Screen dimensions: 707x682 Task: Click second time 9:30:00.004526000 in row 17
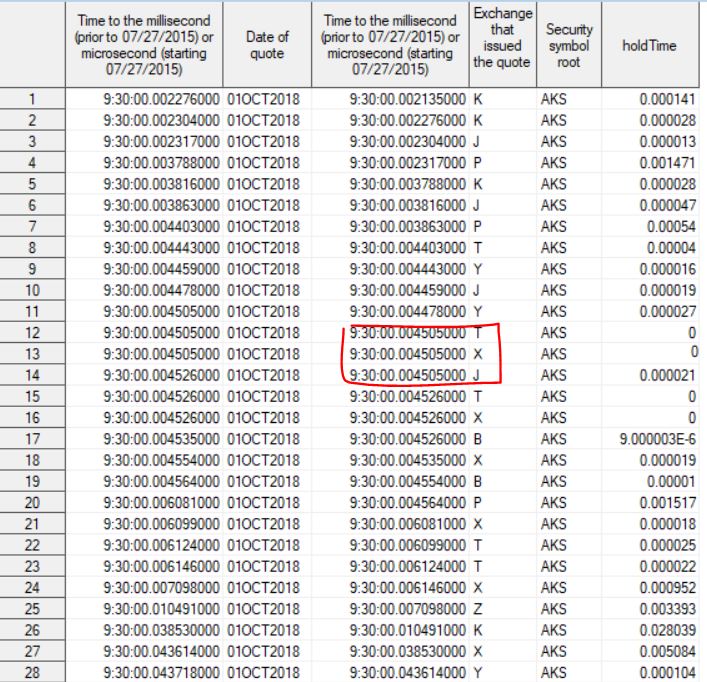coord(408,439)
